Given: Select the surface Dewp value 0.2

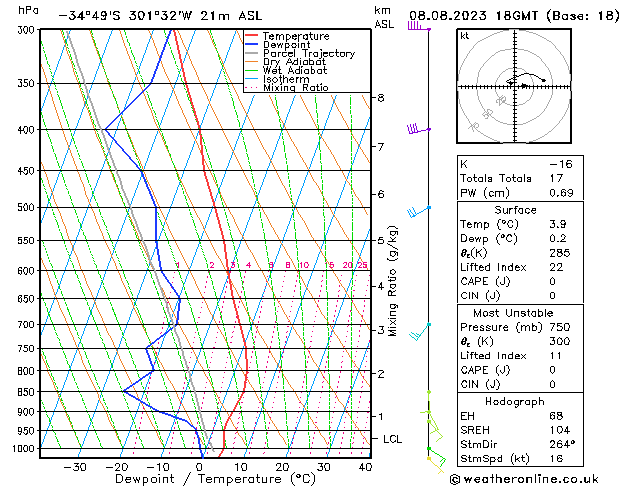Looking at the screenshot, I should [558, 239].
